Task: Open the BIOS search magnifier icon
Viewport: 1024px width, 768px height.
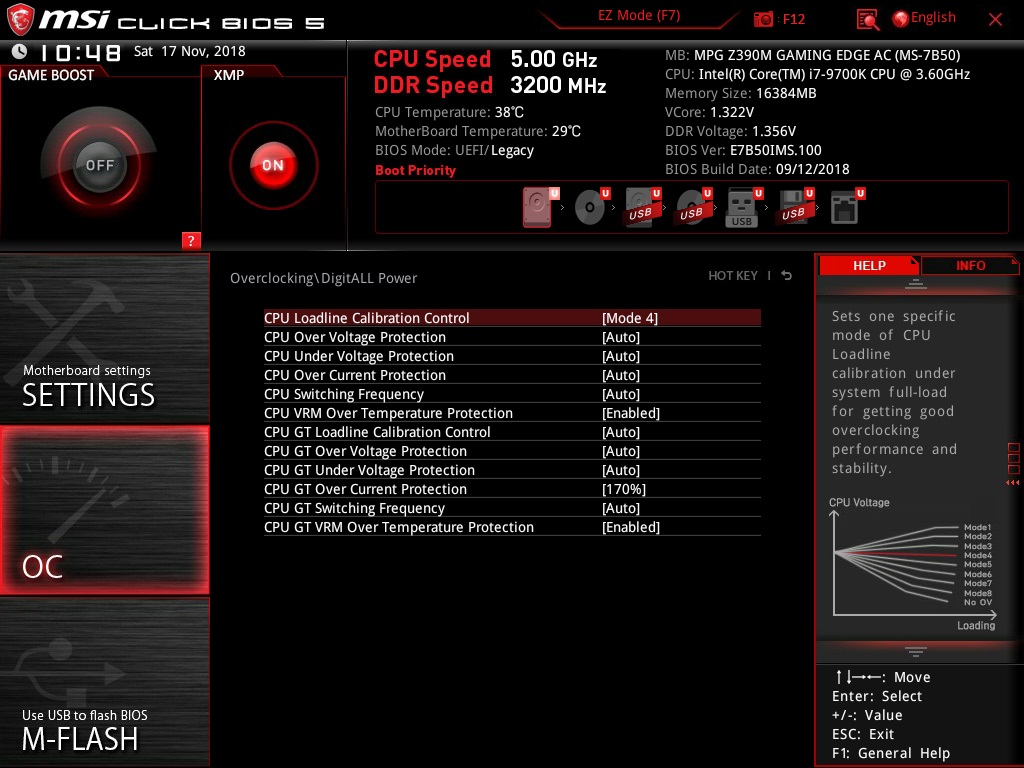Action: click(x=867, y=20)
